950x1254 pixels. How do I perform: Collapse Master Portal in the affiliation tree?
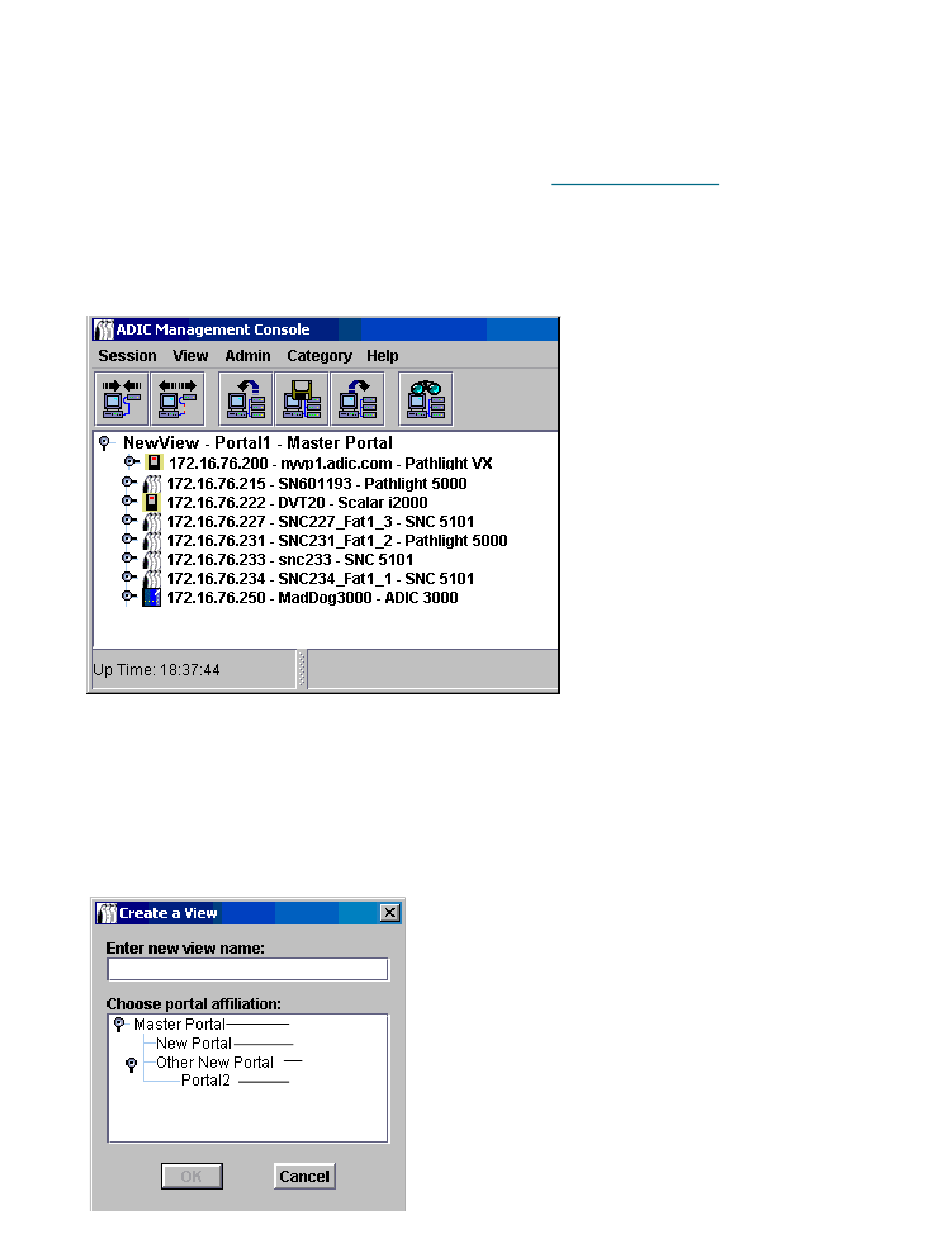coord(120,1025)
